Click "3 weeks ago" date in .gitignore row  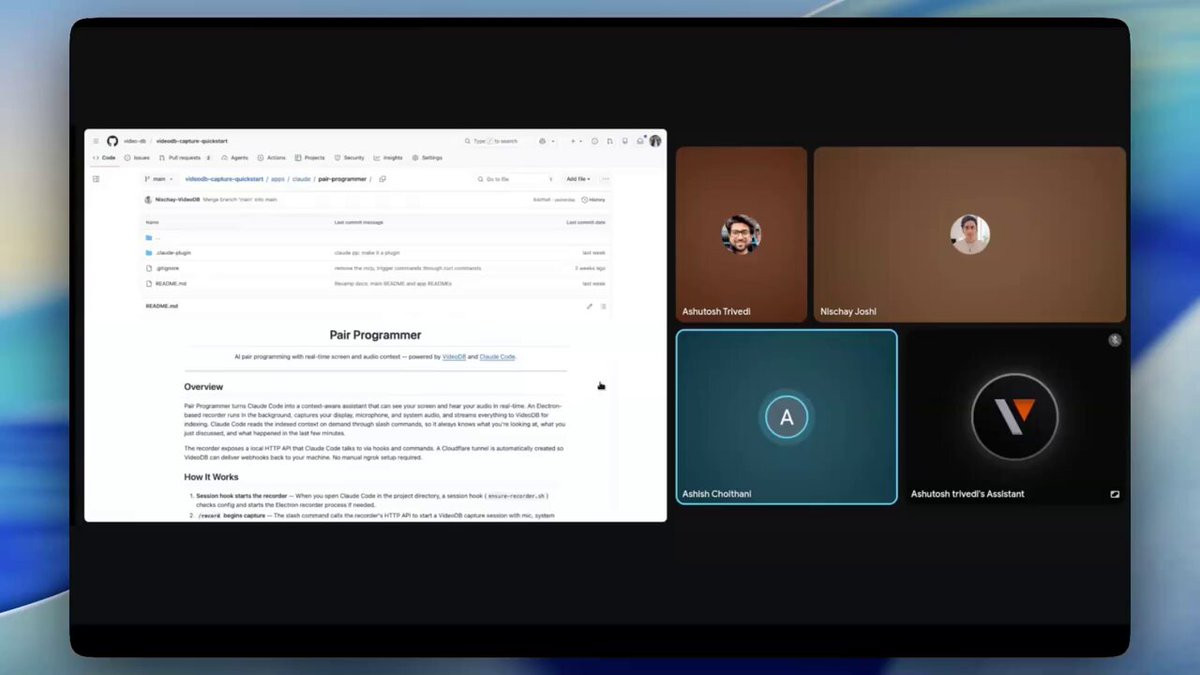pyautogui.click(x=590, y=268)
